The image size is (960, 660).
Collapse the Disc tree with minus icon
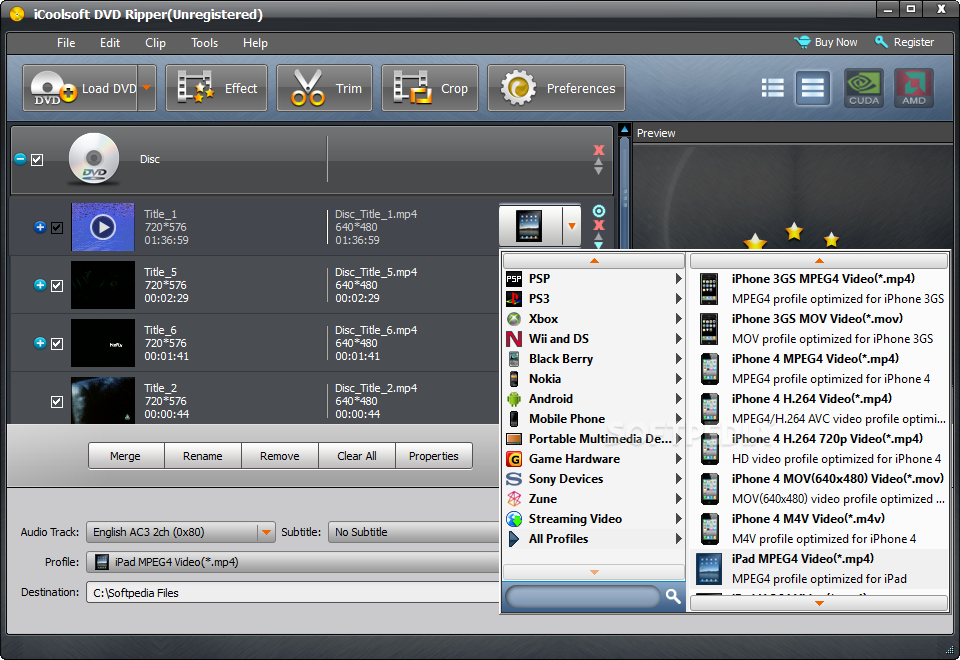[x=20, y=159]
